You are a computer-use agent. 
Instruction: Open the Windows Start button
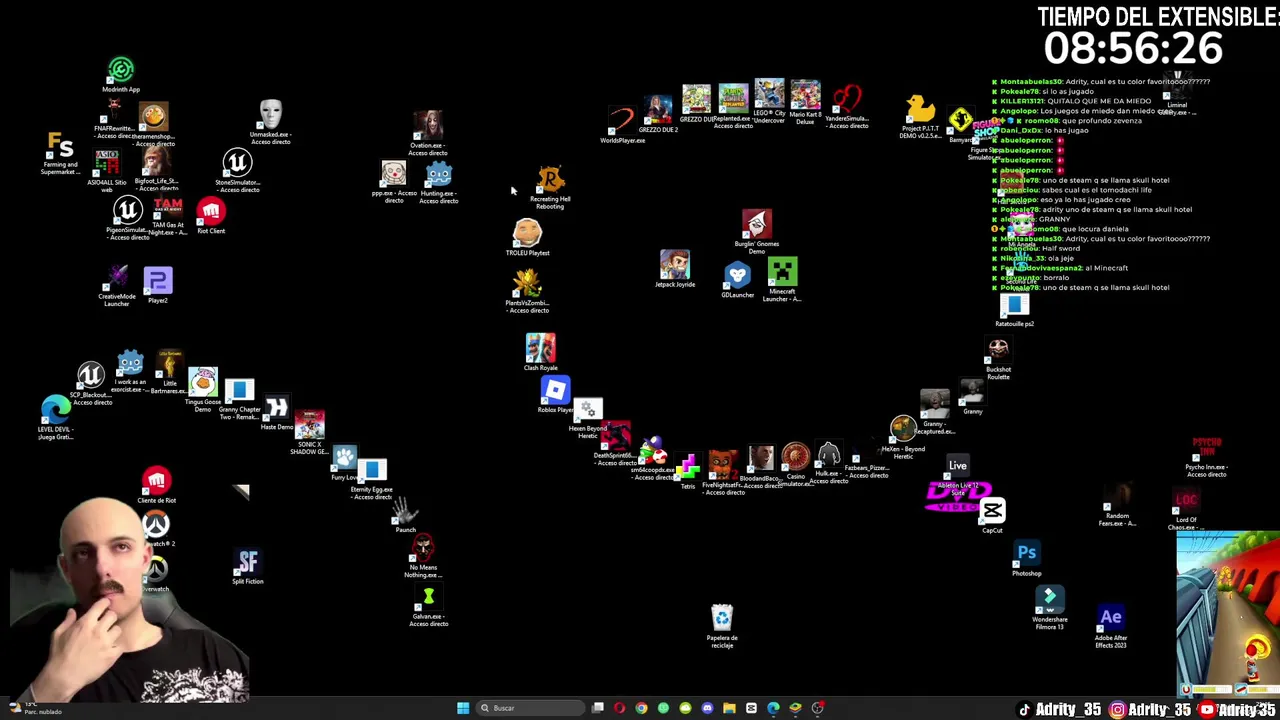tap(463, 708)
